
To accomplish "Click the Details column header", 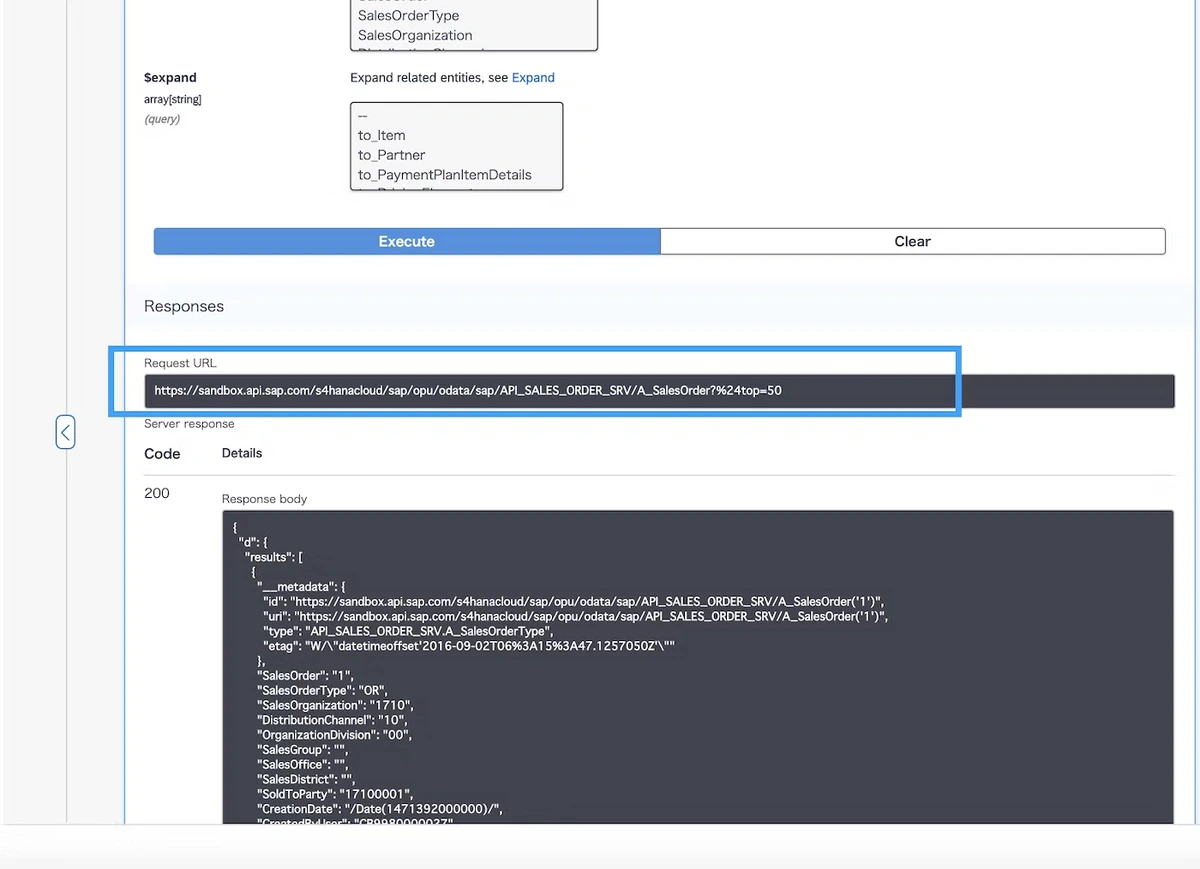I will click(242, 453).
